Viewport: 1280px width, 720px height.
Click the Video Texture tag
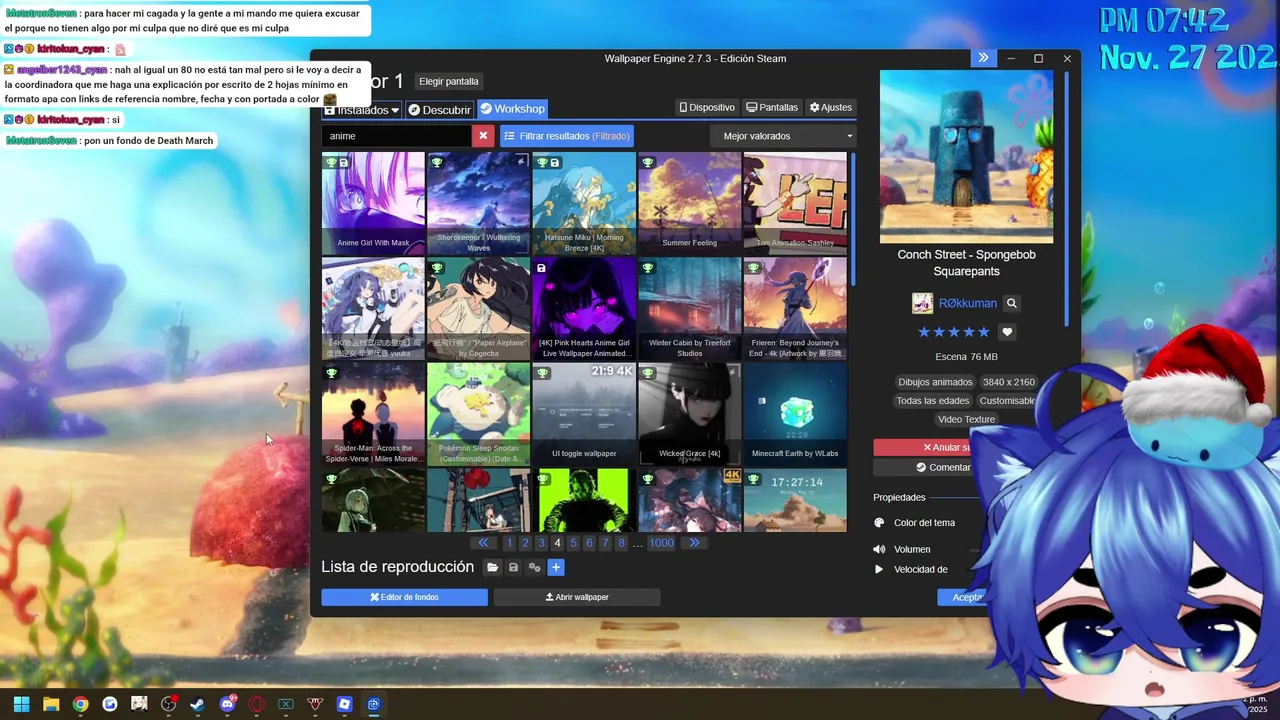click(966, 419)
